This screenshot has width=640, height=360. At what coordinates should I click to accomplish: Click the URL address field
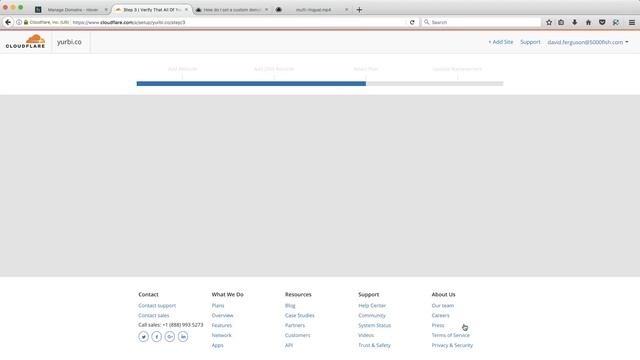pos(239,22)
